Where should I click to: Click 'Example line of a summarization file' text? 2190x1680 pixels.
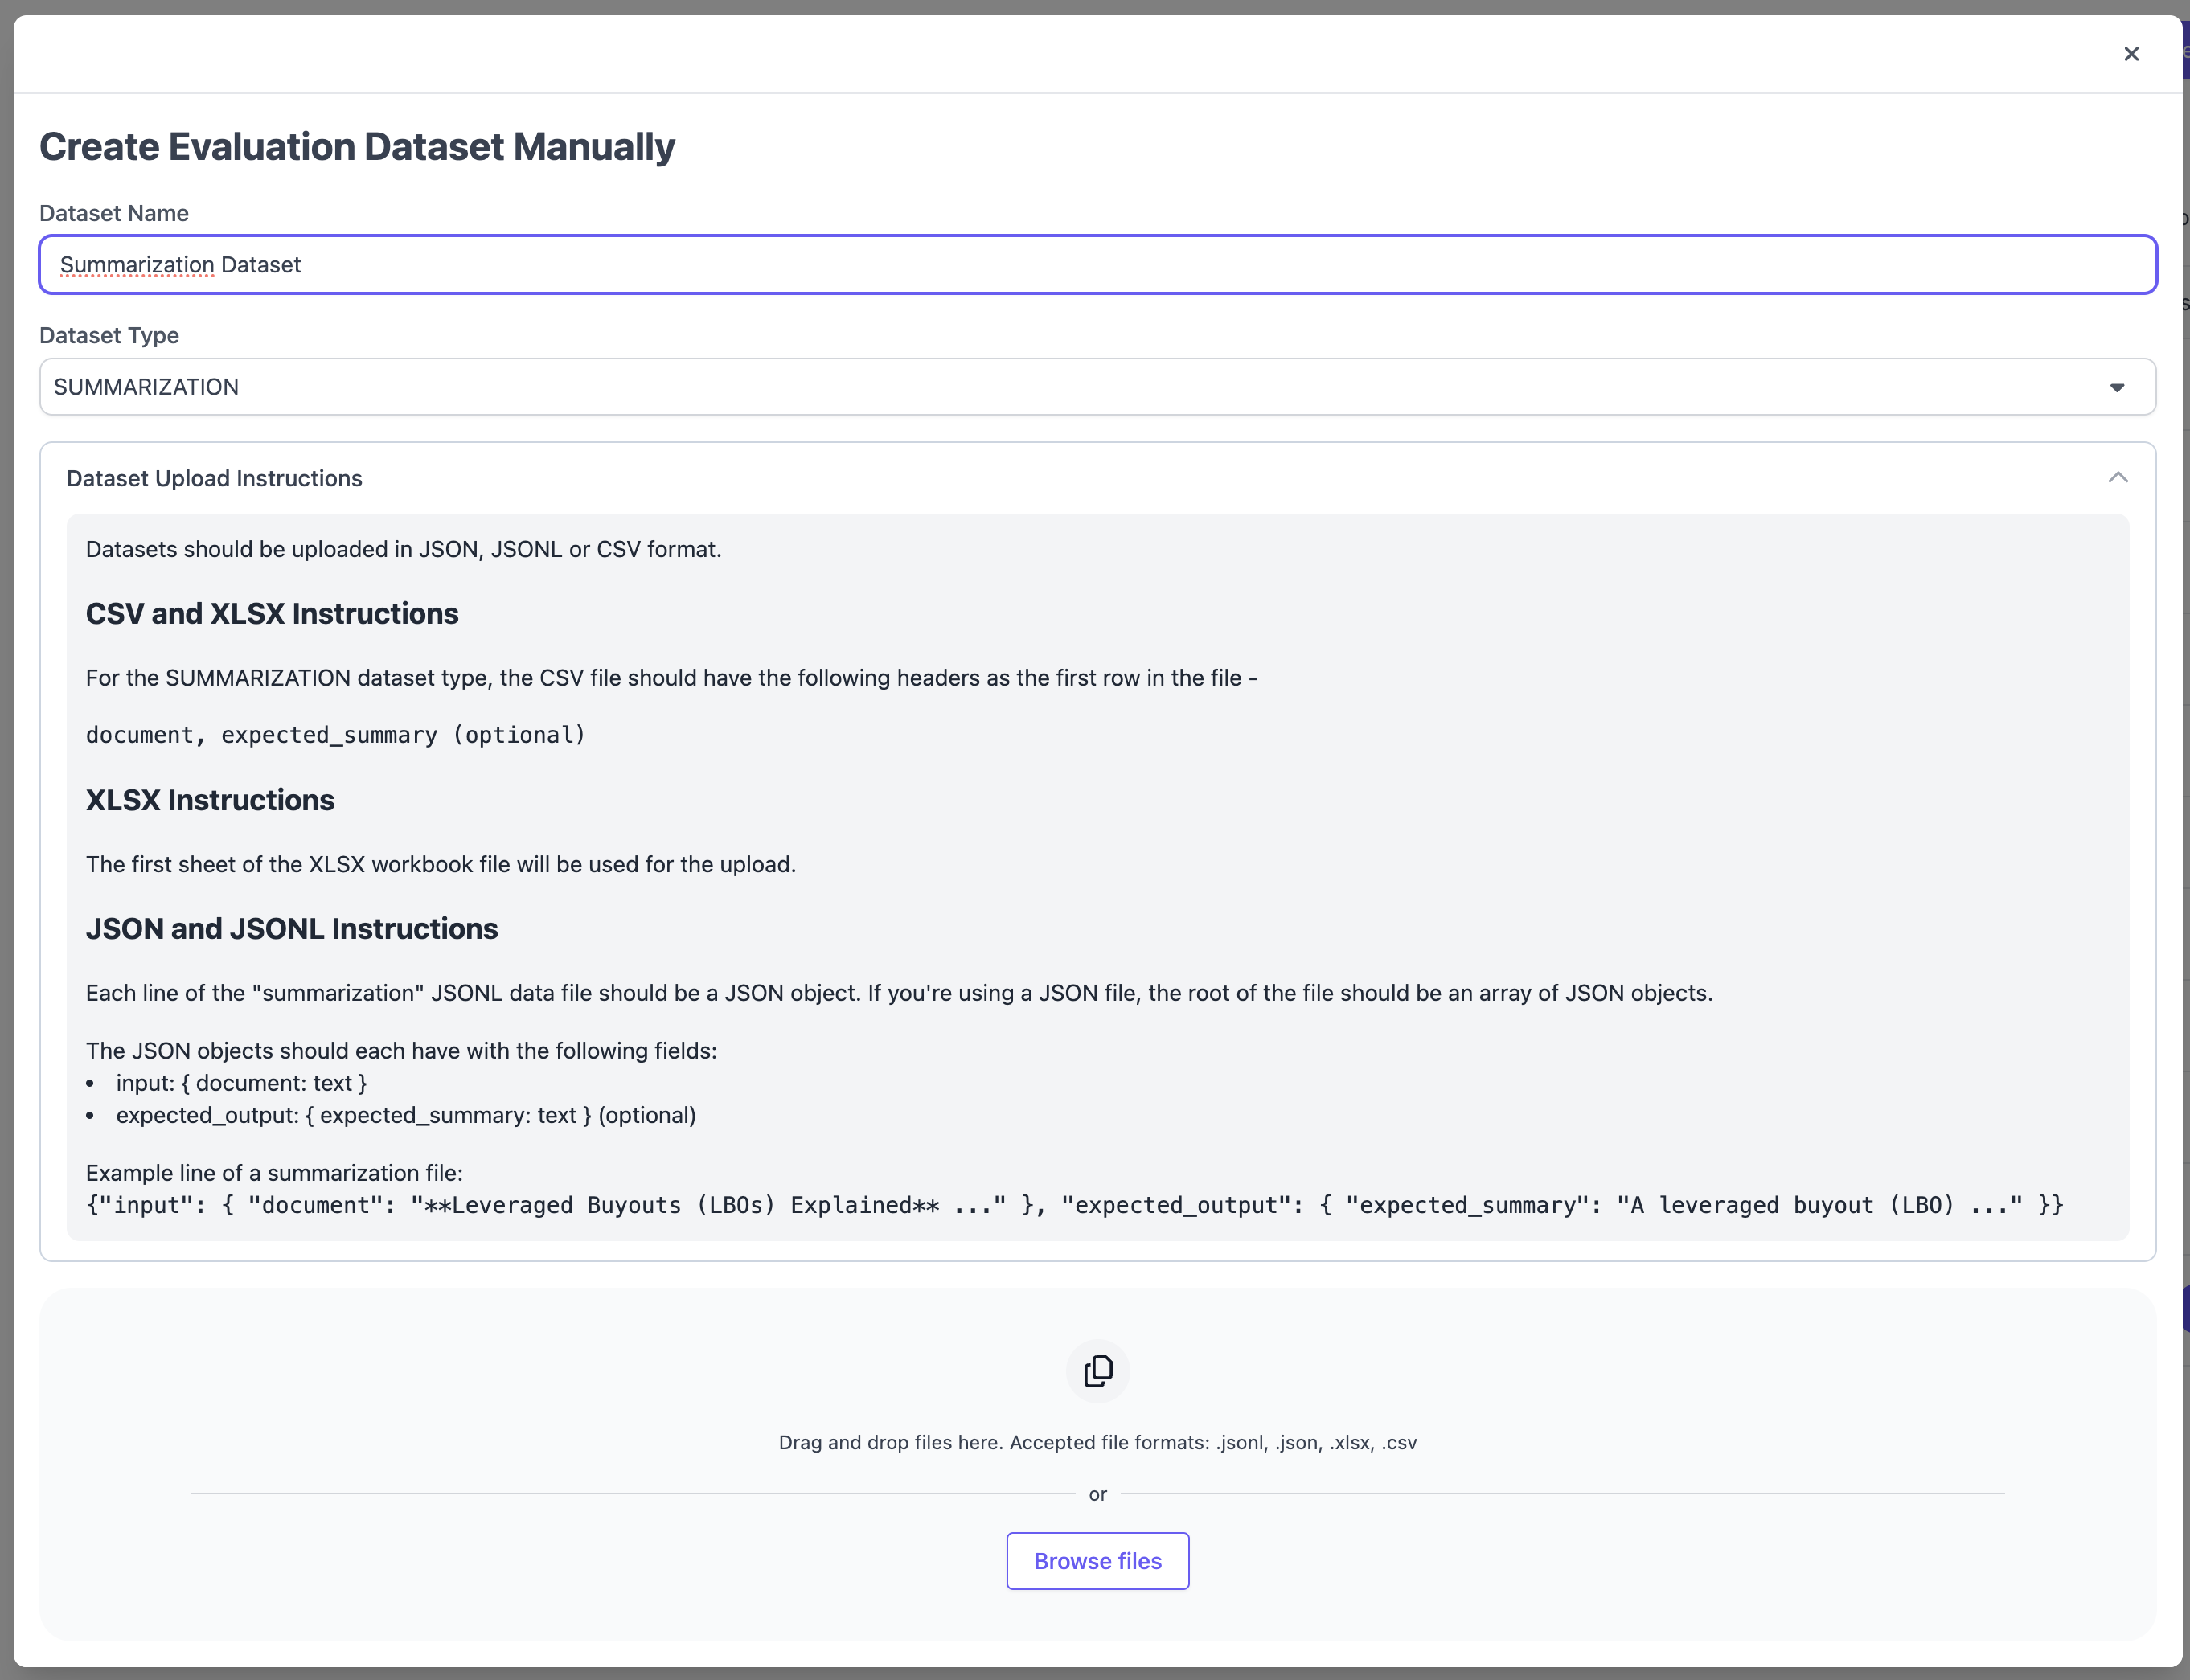tap(274, 1173)
